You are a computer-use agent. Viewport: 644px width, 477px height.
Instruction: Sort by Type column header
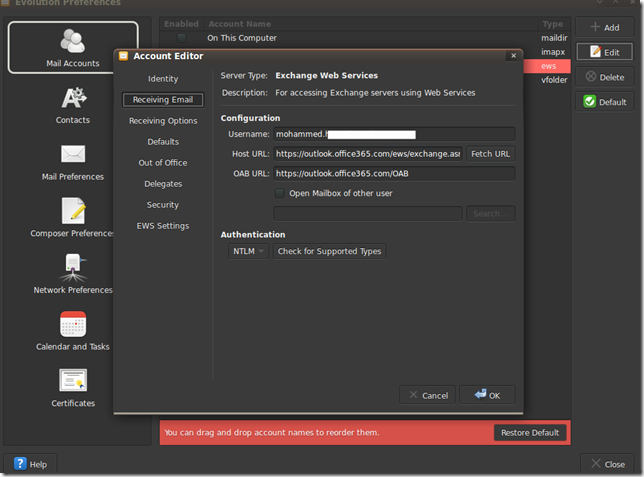(553, 24)
